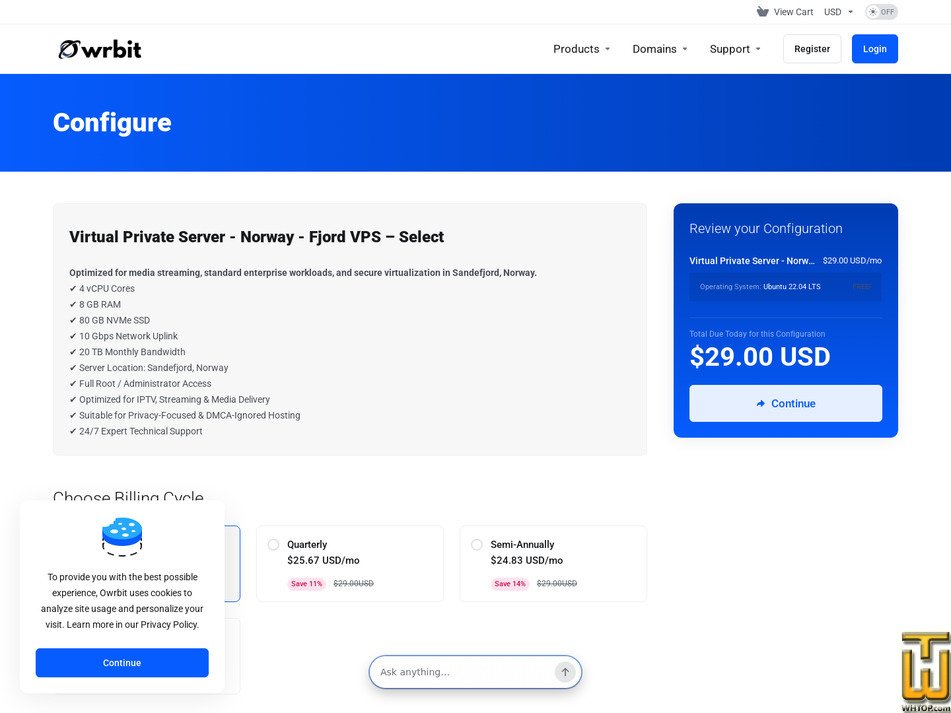Screen dimensions: 951x713
Task: Click the Operating System Ubuntu 22.04 LTS row
Action: pyautogui.click(x=785, y=287)
